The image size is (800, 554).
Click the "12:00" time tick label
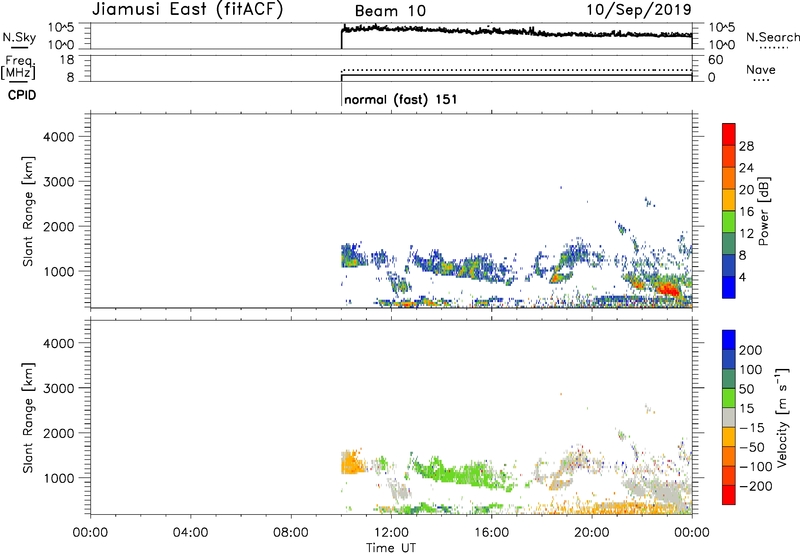pyautogui.click(x=391, y=533)
